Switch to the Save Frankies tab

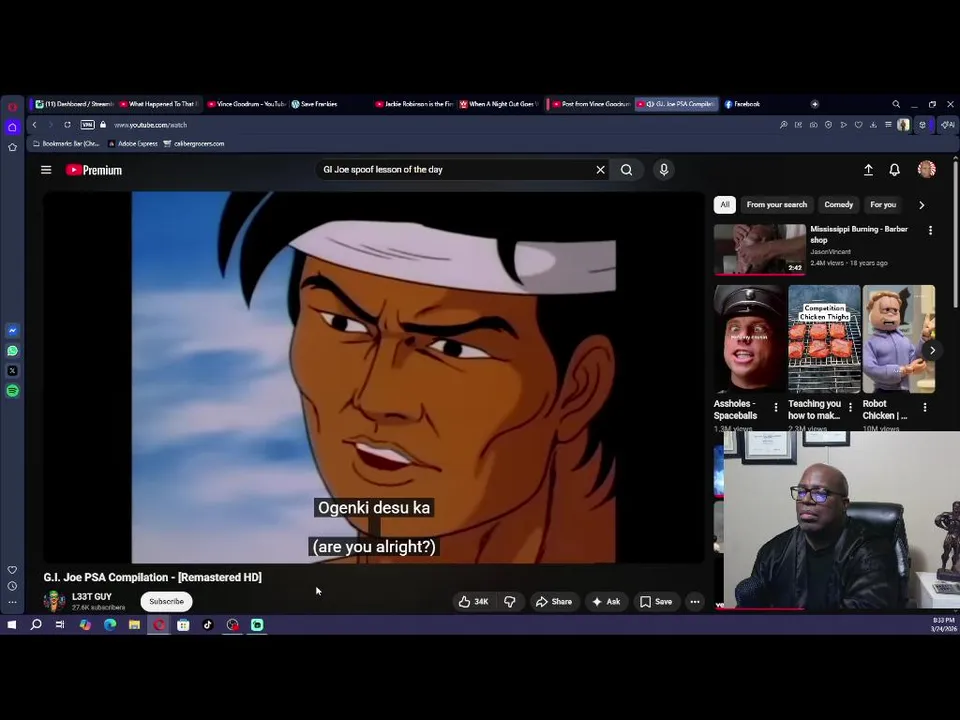[315, 104]
